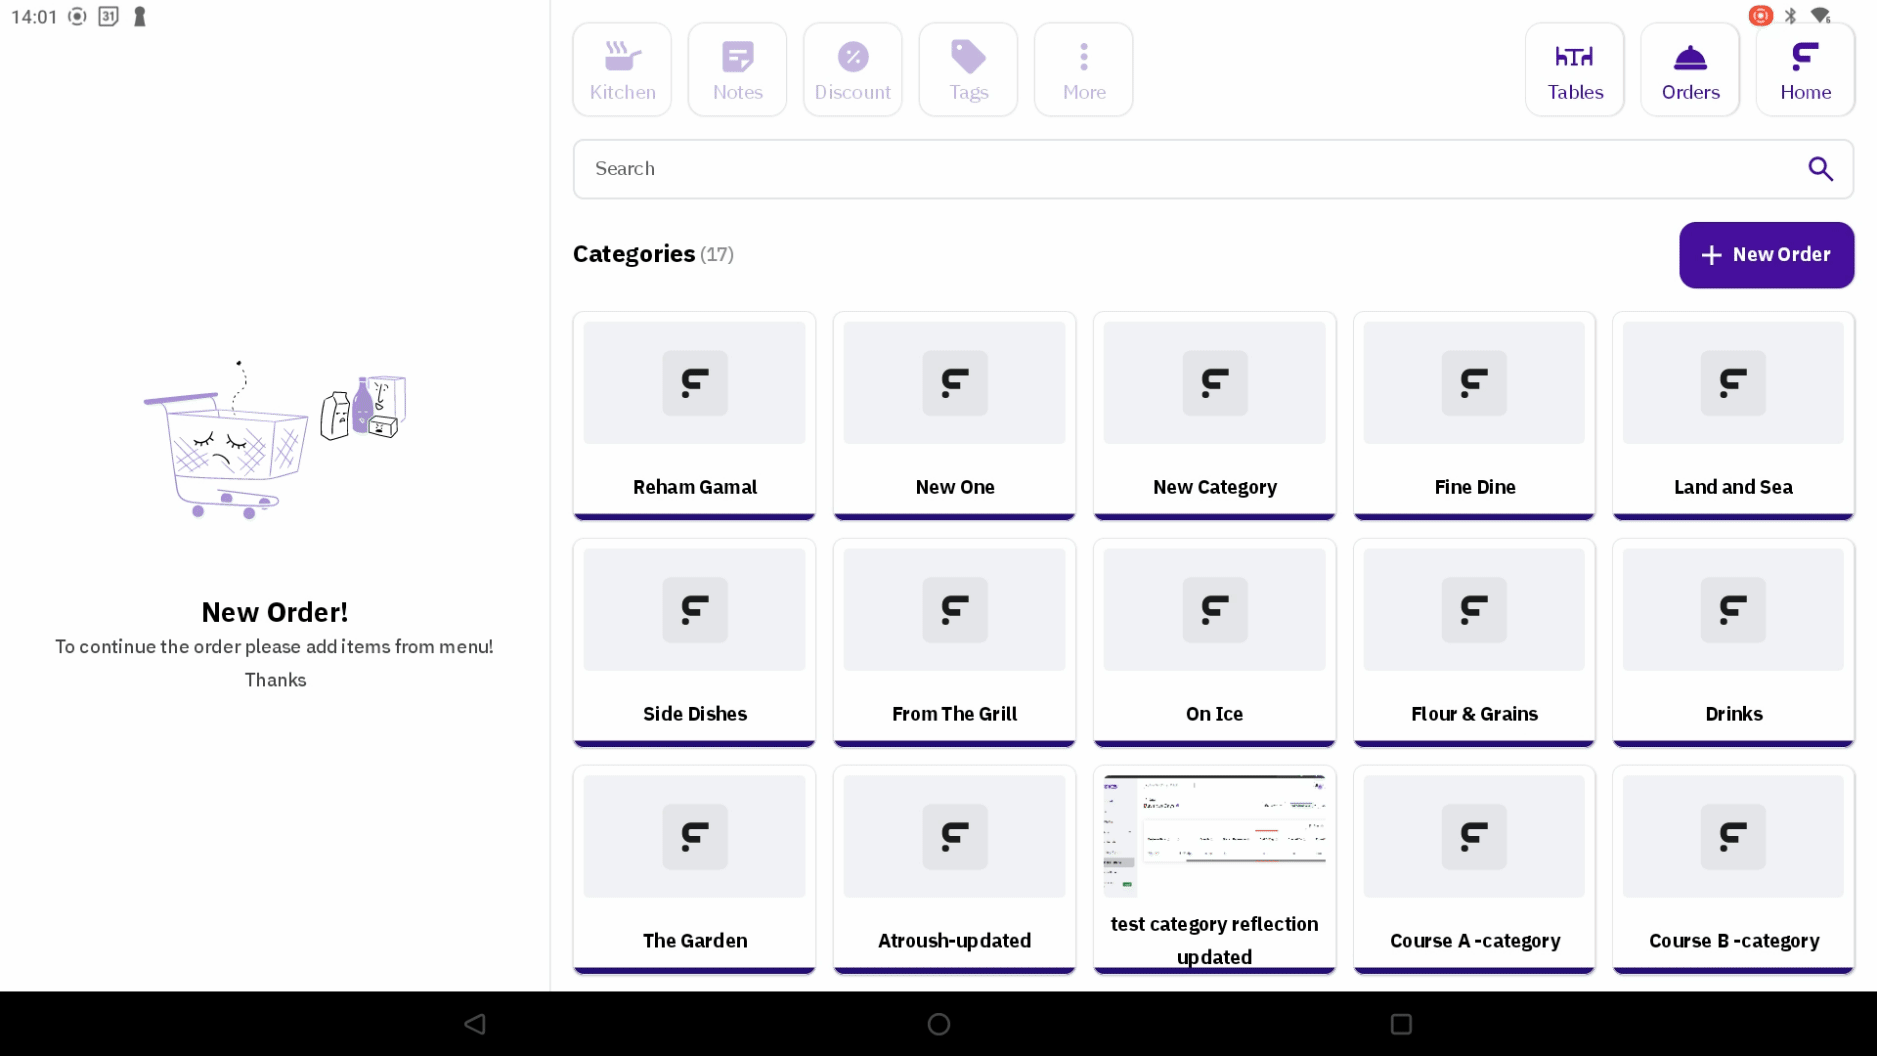
Task: Select the Reham Gamal category
Action: point(694,415)
